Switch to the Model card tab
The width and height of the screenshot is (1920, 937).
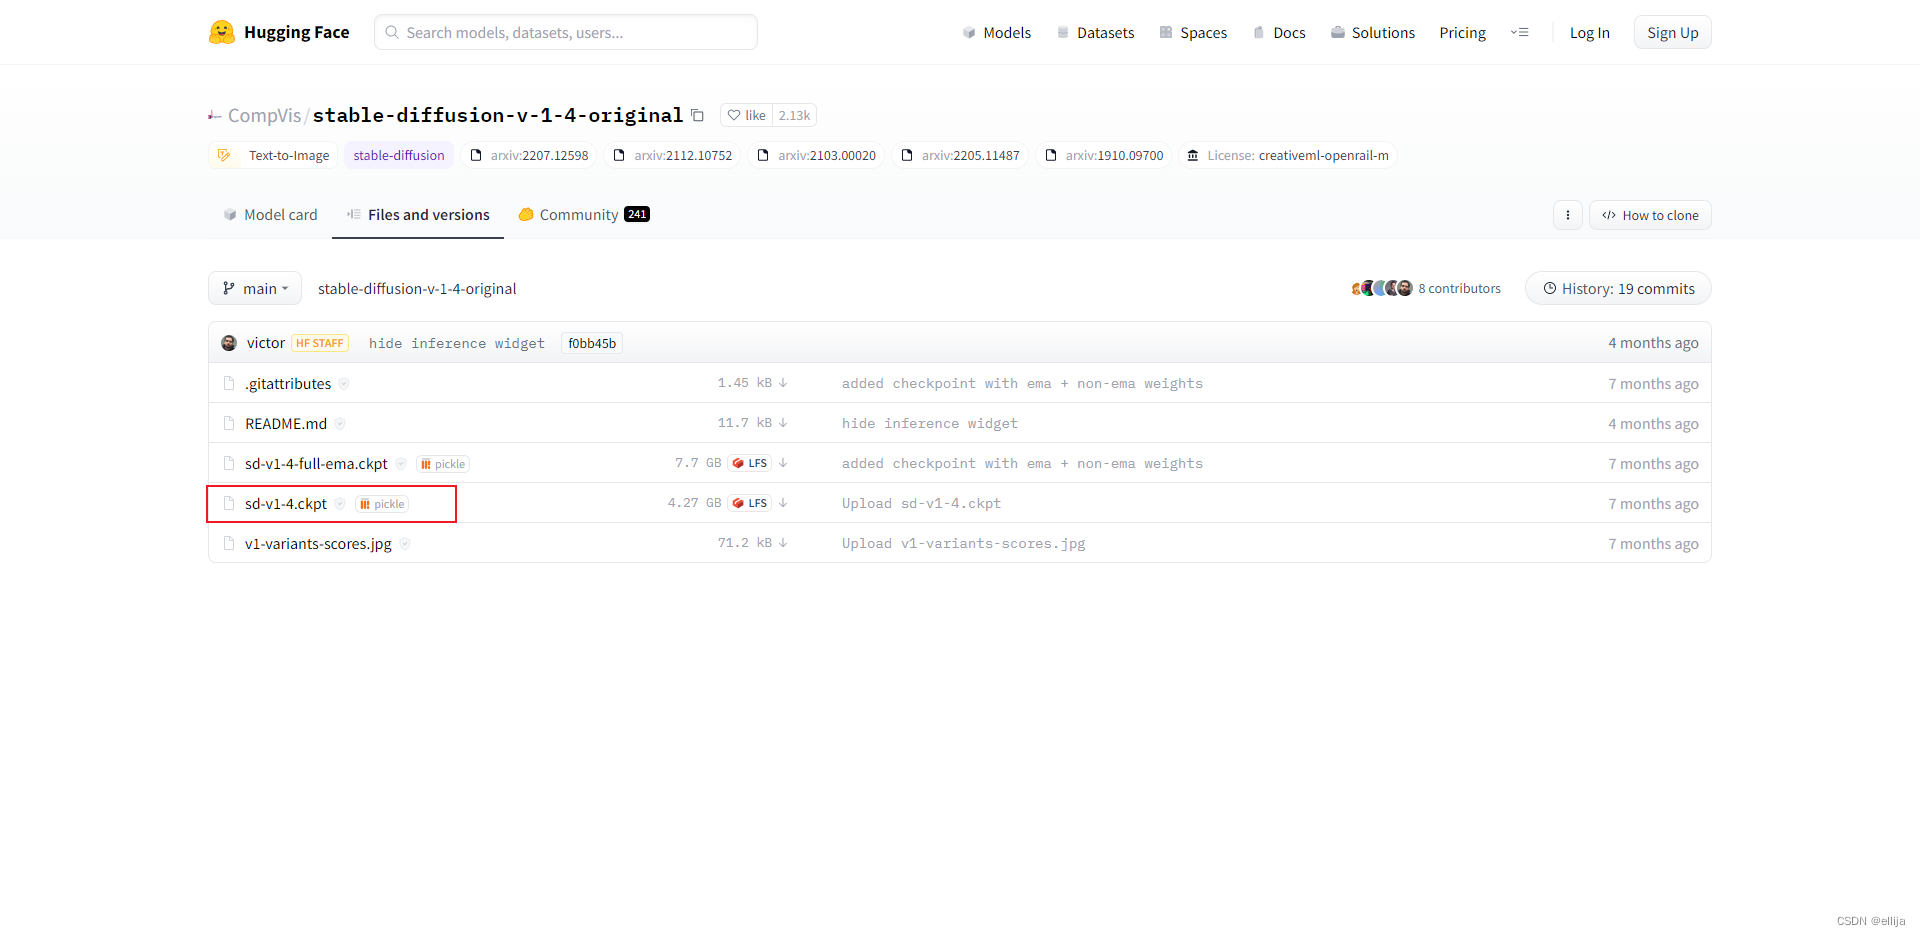click(x=270, y=215)
